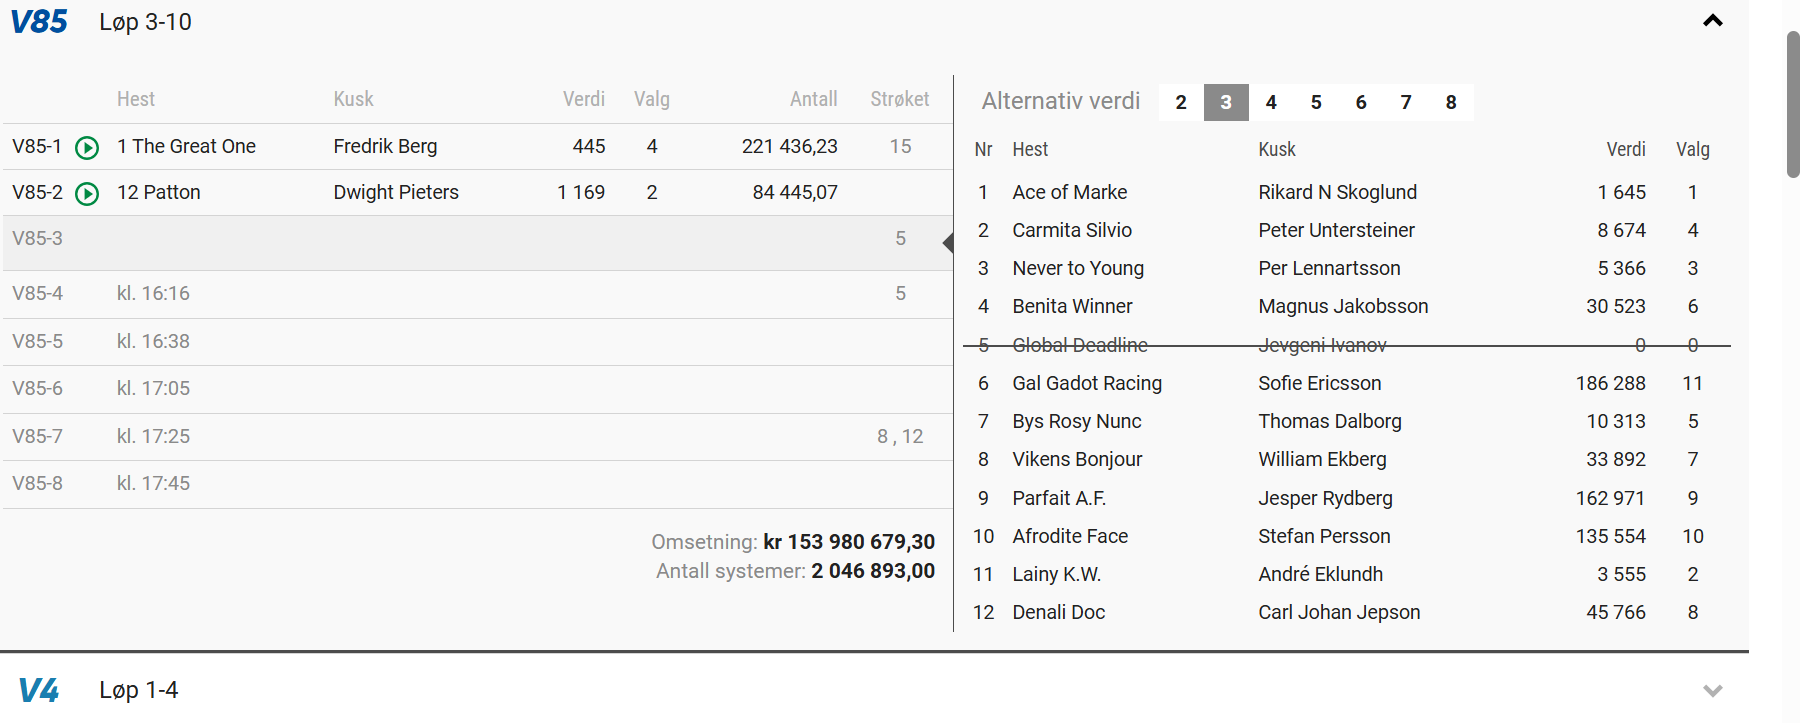The image size is (1800, 723).
Task: Switch to Alternativ verdi tab 6
Action: 1361,102
